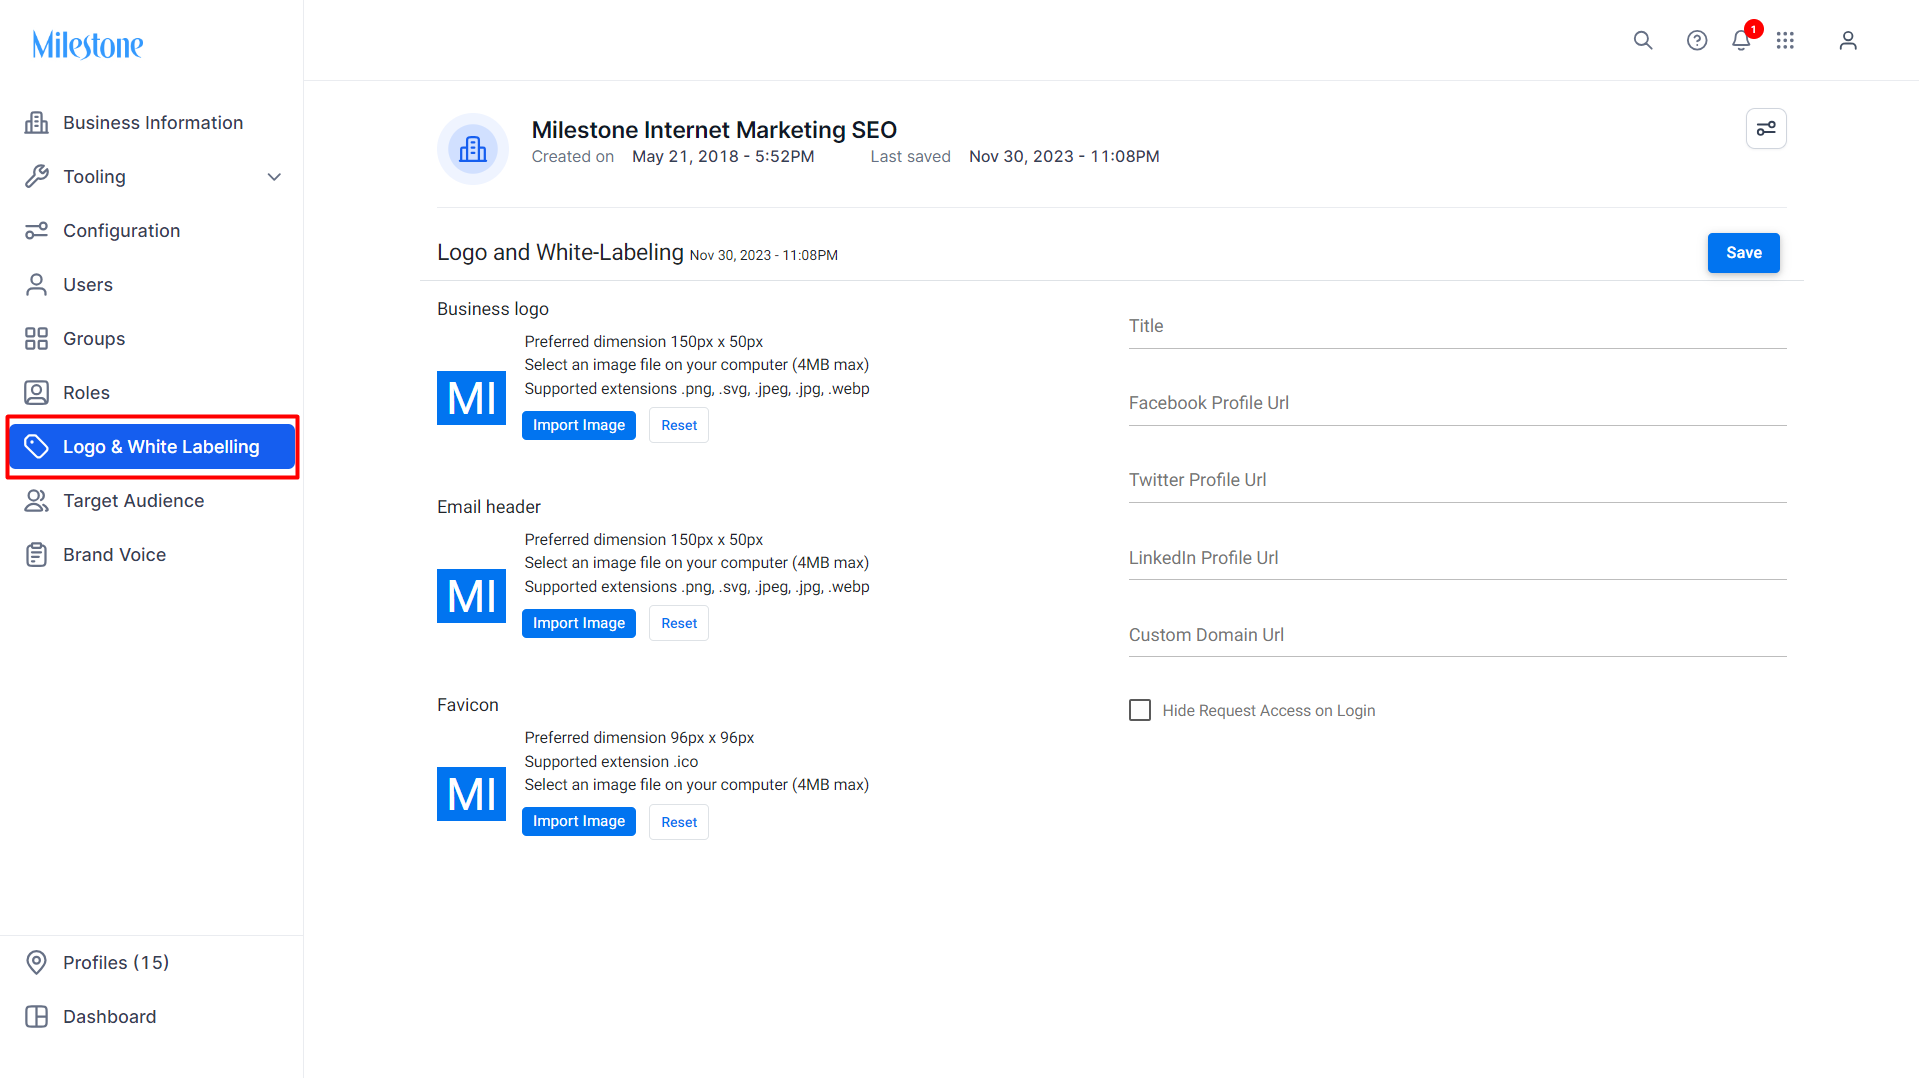The height and width of the screenshot is (1078, 1919).
Task: Import Image for Business logo
Action: click(x=579, y=425)
